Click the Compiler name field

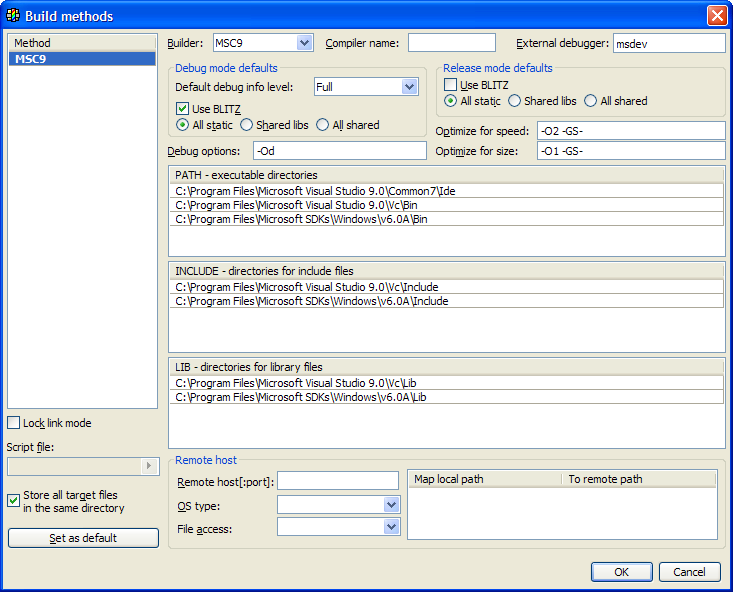pyautogui.click(x=451, y=43)
